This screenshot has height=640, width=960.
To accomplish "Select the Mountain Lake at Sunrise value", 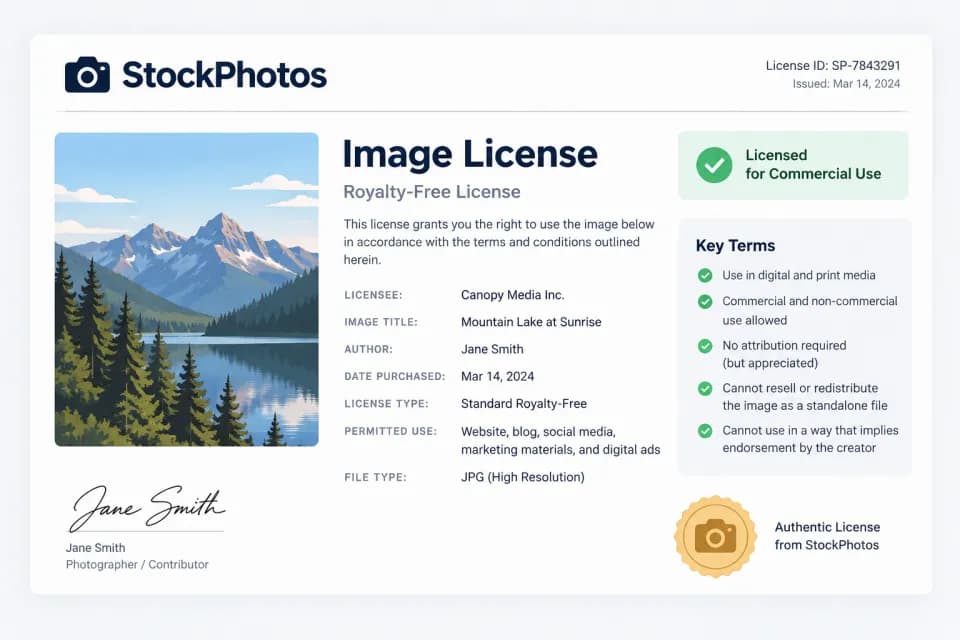I will point(531,322).
